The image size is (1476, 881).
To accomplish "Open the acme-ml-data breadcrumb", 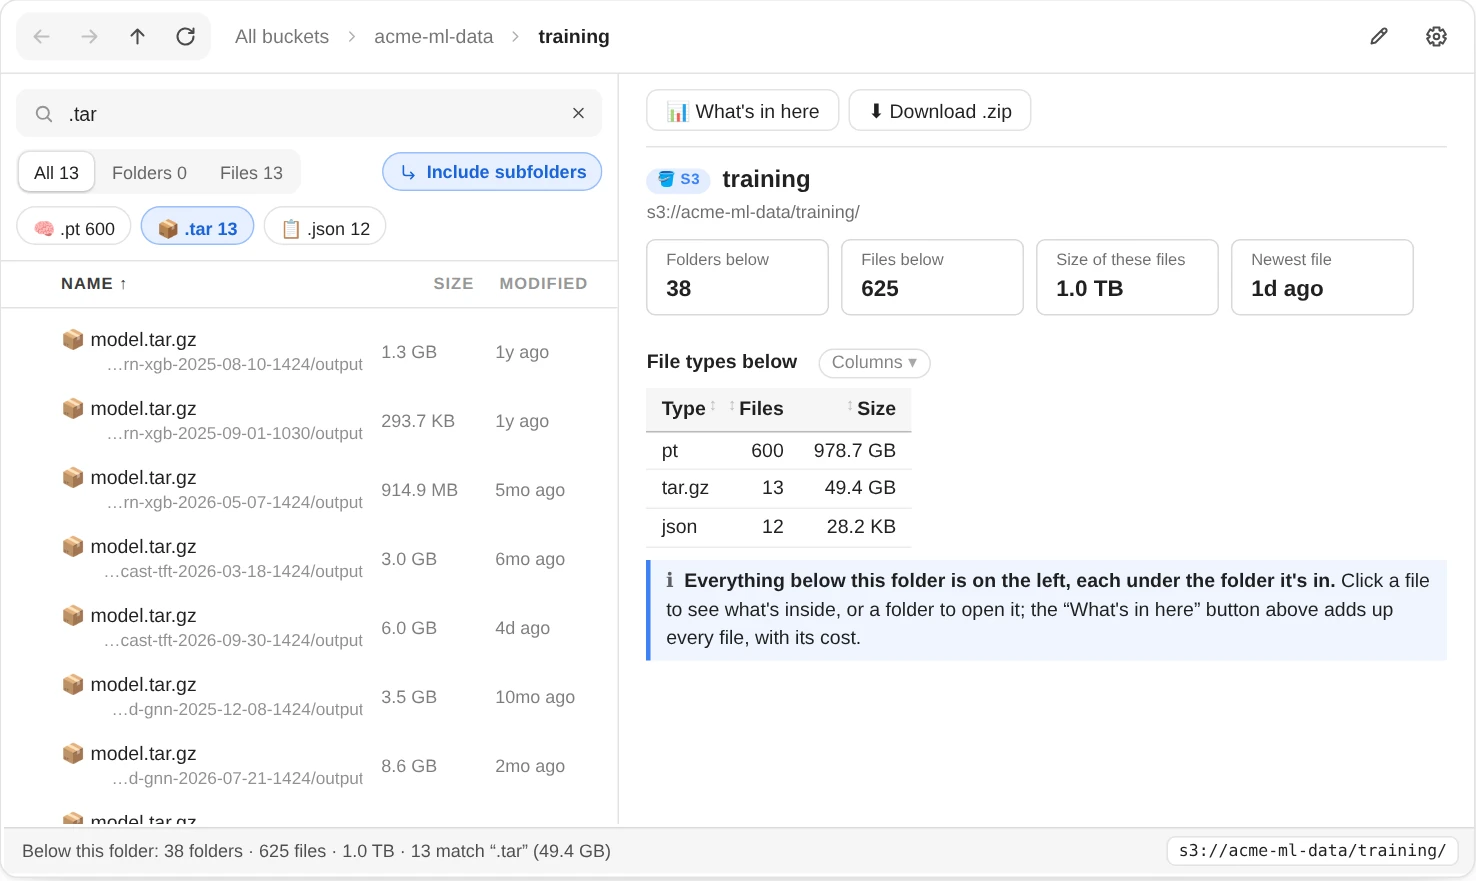I will point(434,37).
